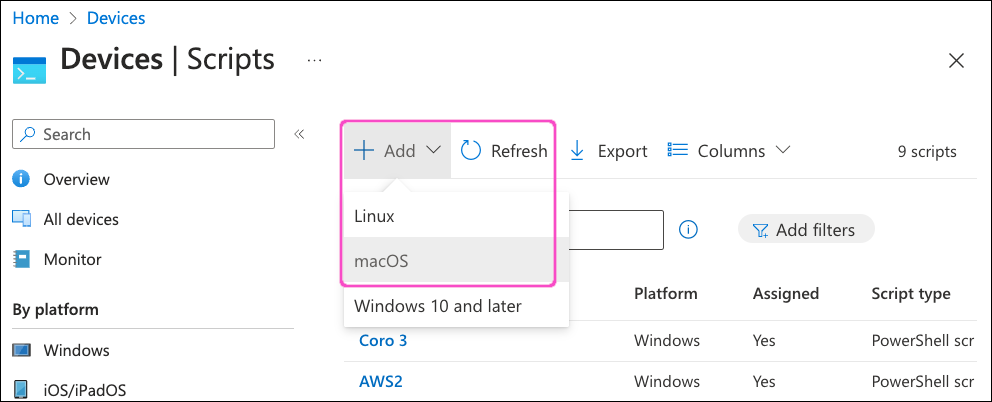Click the All devices icon

(x=21, y=219)
